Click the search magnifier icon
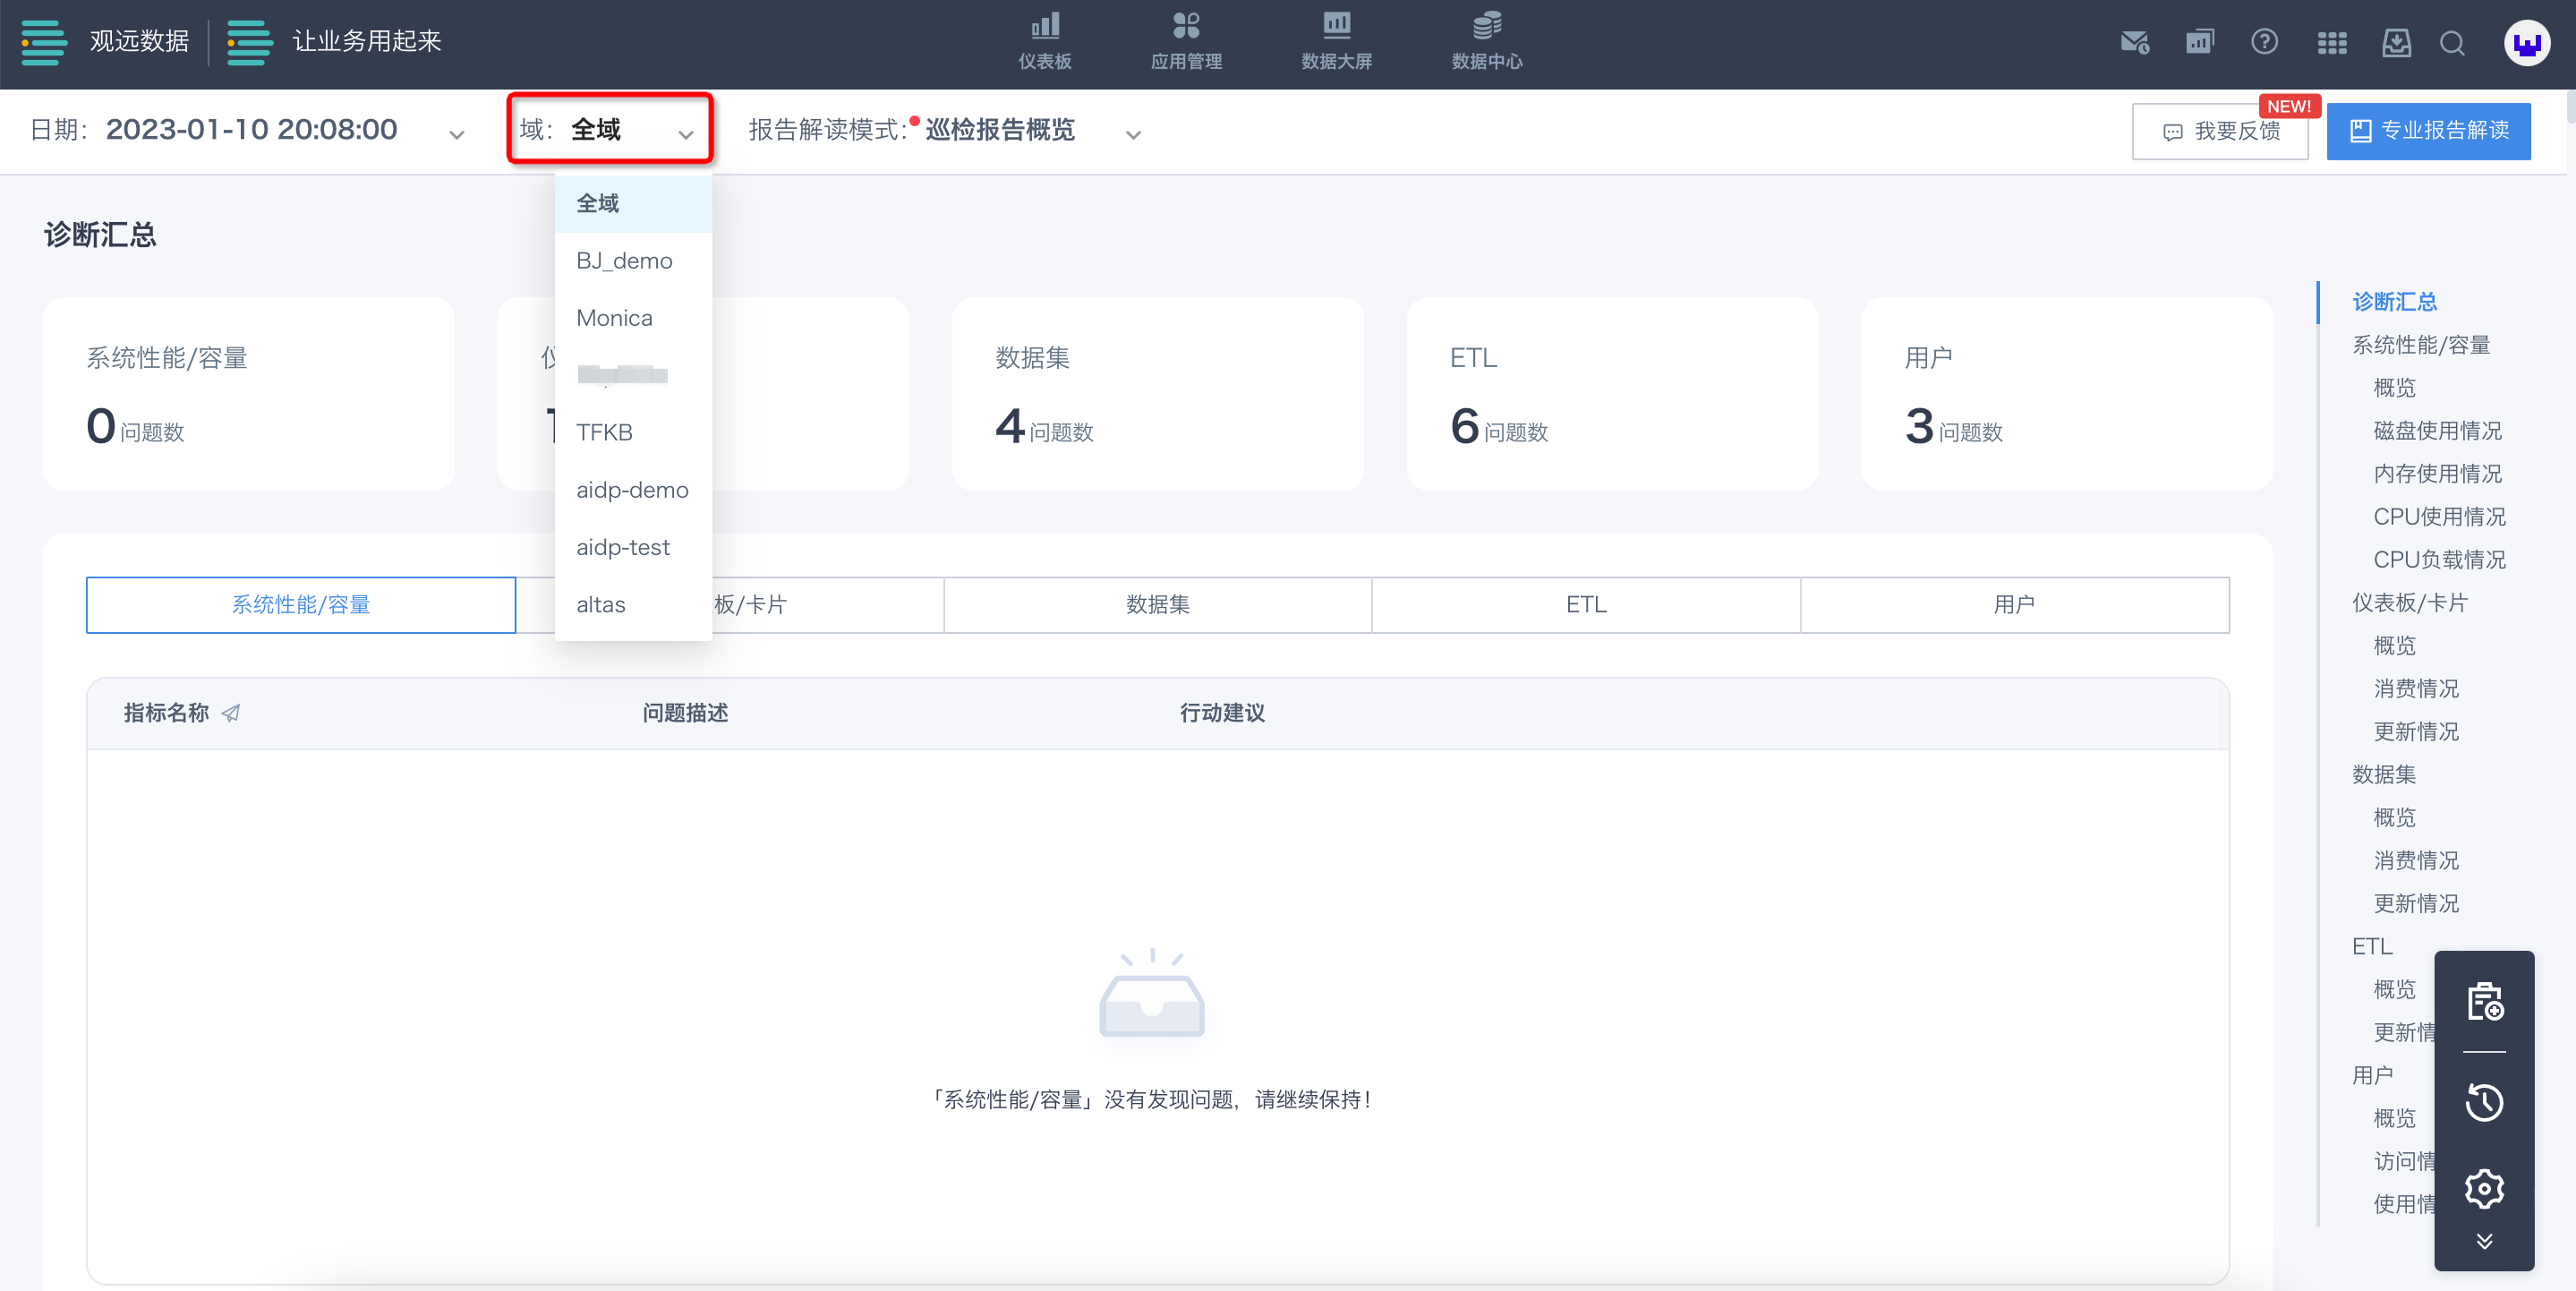 tap(2452, 43)
